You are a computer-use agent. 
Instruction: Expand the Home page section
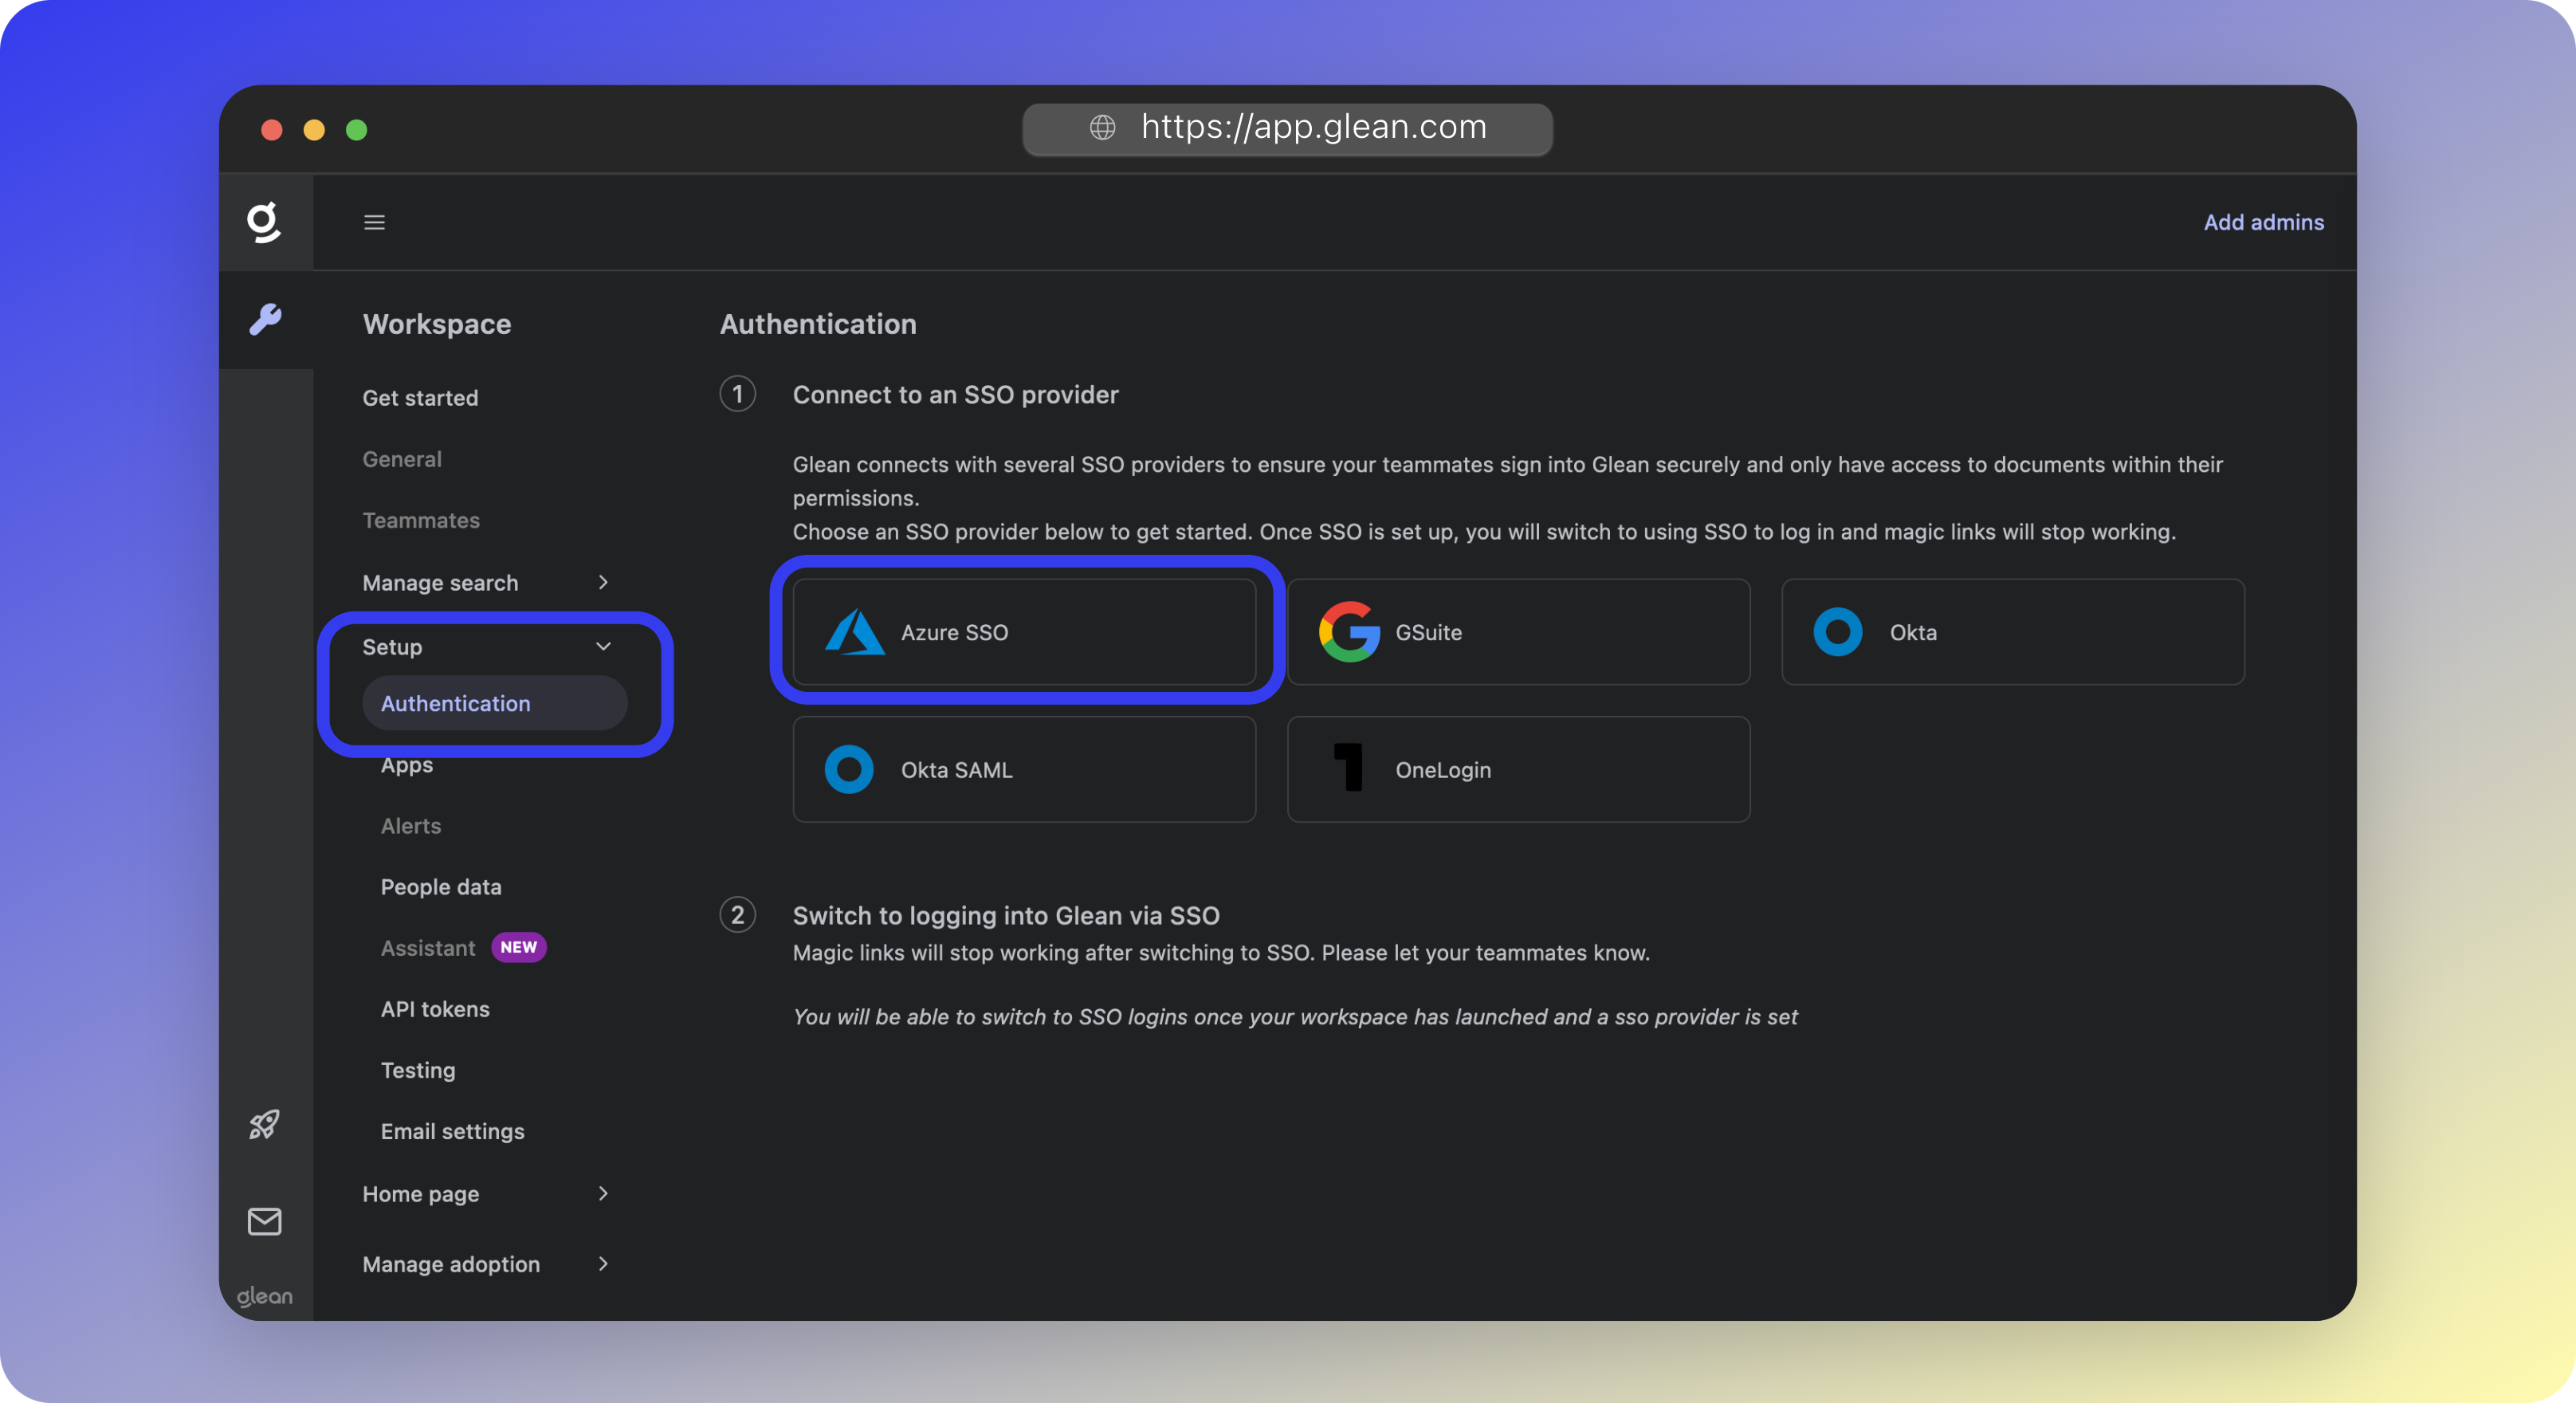[603, 1193]
